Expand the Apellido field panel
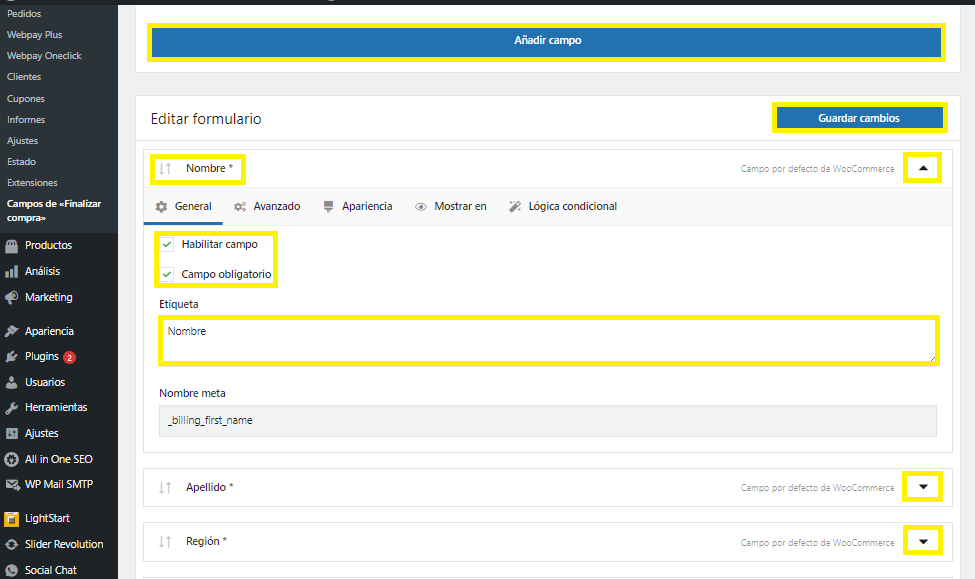The width and height of the screenshot is (975, 579). pyautogui.click(x=923, y=488)
